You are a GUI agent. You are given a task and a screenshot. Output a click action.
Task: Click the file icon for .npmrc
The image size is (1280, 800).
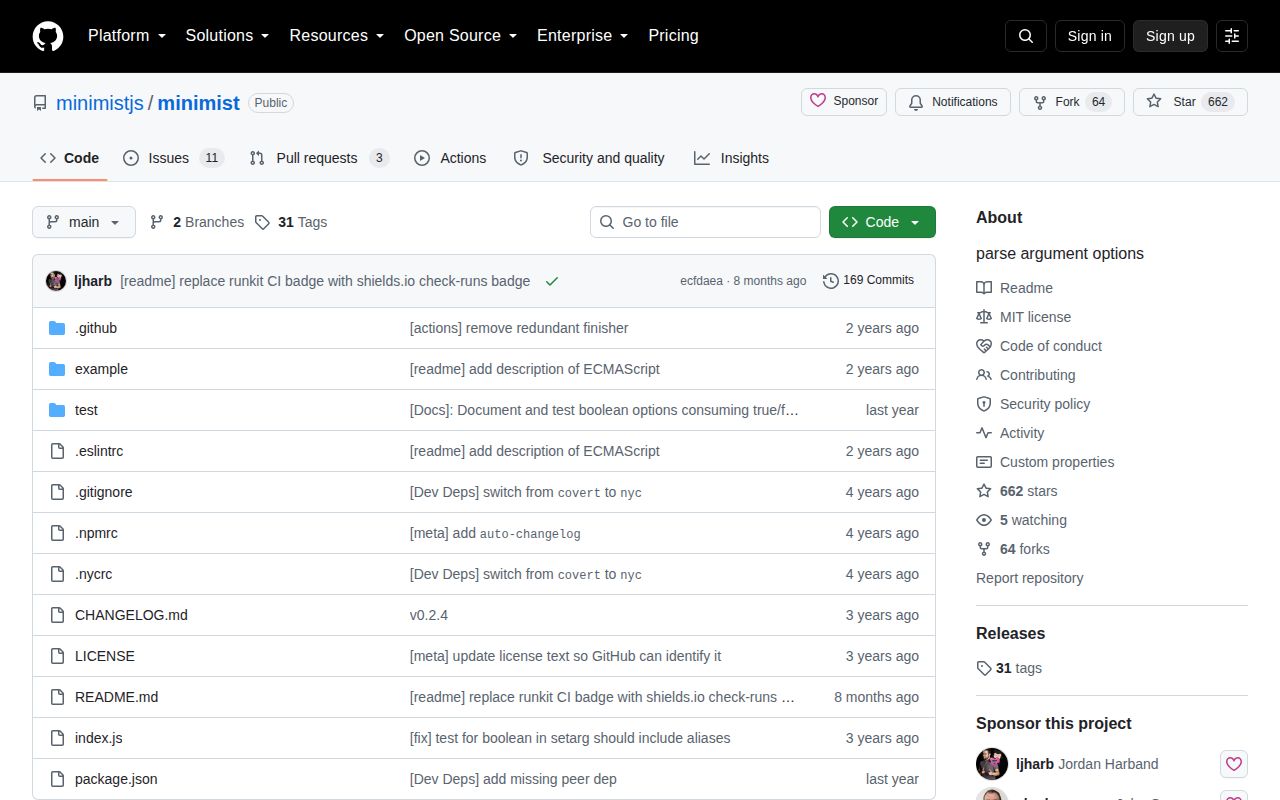pos(57,533)
